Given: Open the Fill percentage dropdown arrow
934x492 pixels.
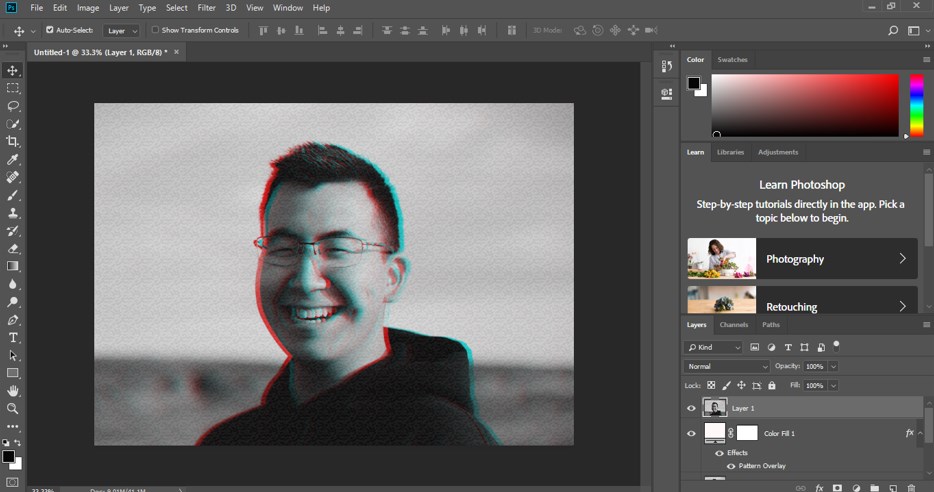Looking at the screenshot, I should 833,385.
